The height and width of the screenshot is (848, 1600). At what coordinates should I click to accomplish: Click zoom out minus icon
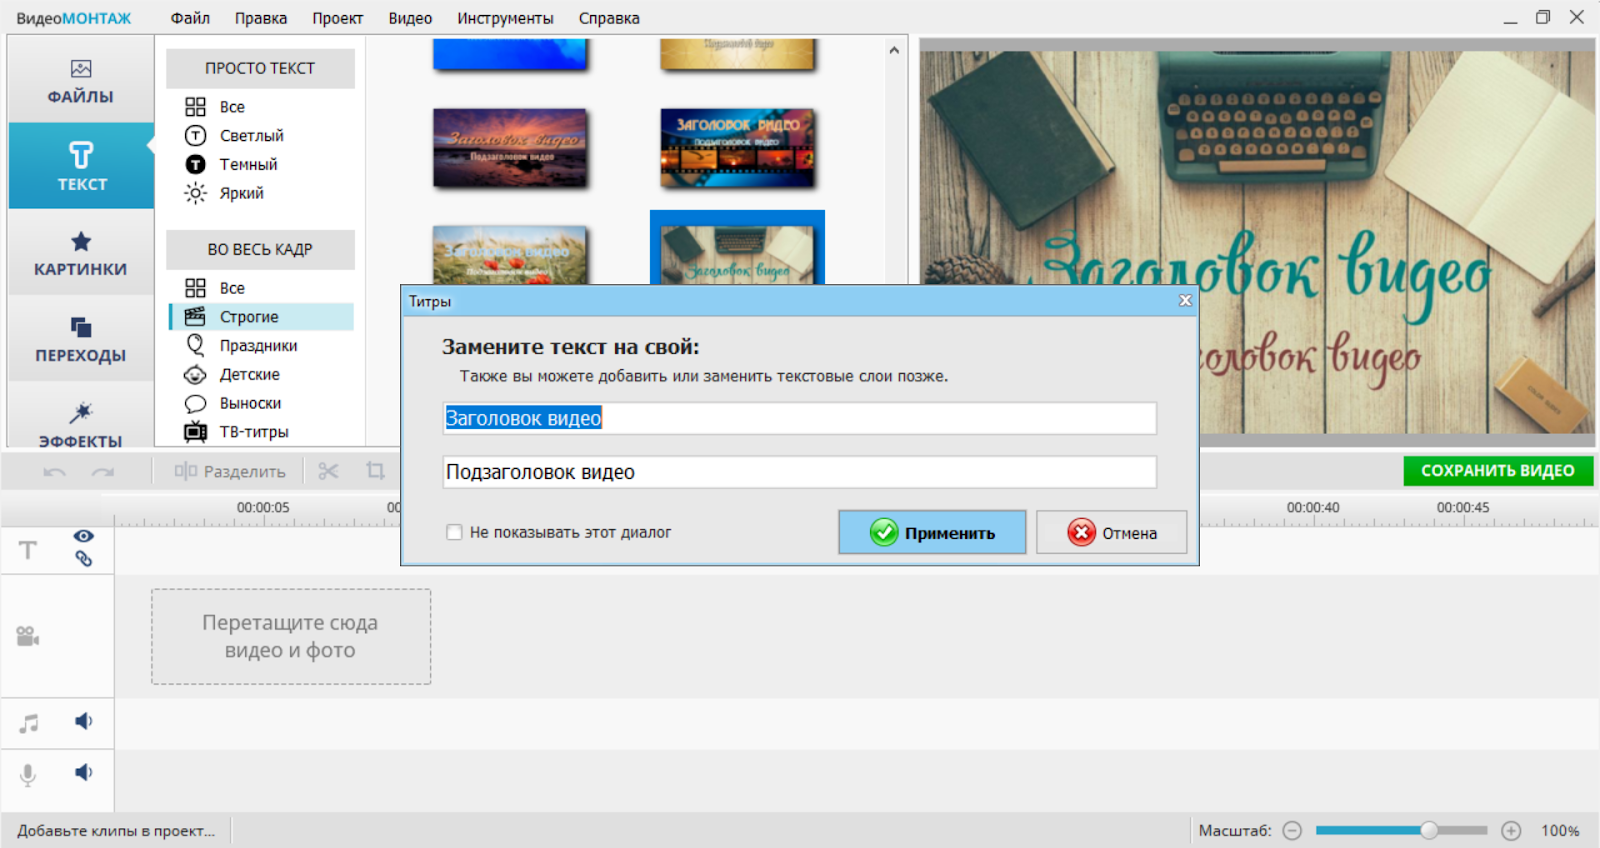pyautogui.click(x=1292, y=831)
